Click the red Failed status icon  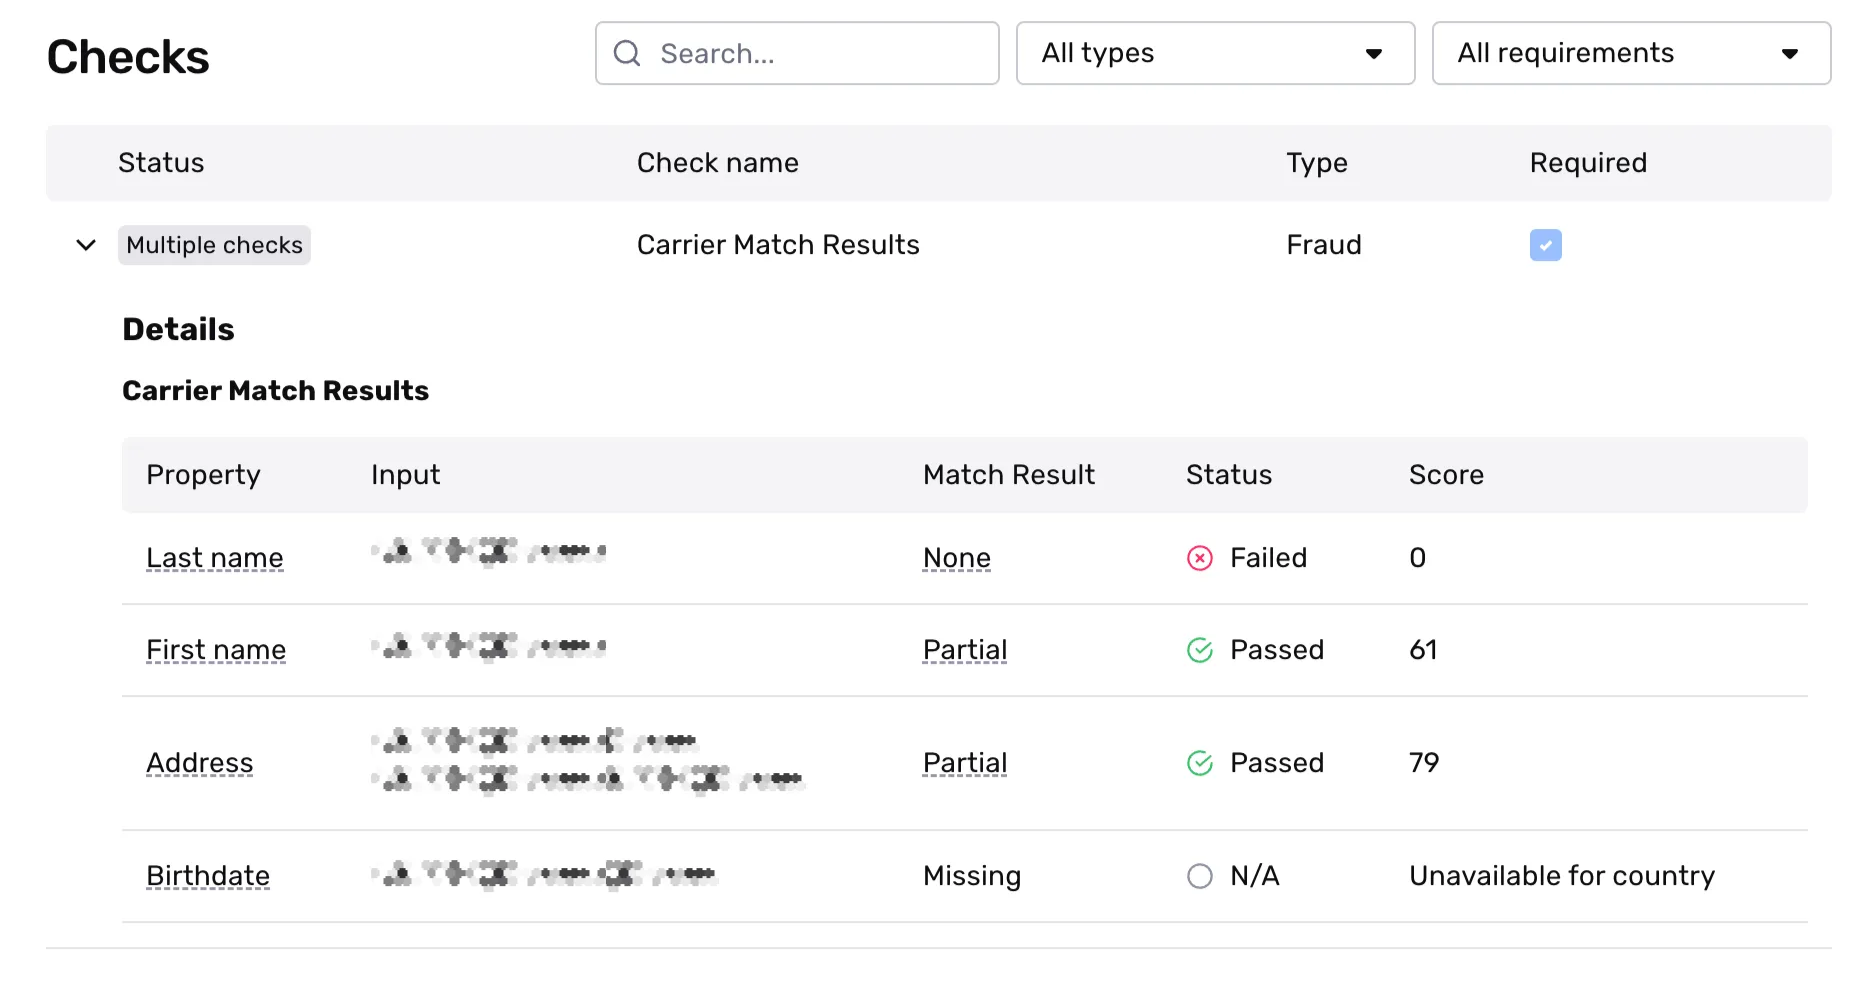(1199, 558)
